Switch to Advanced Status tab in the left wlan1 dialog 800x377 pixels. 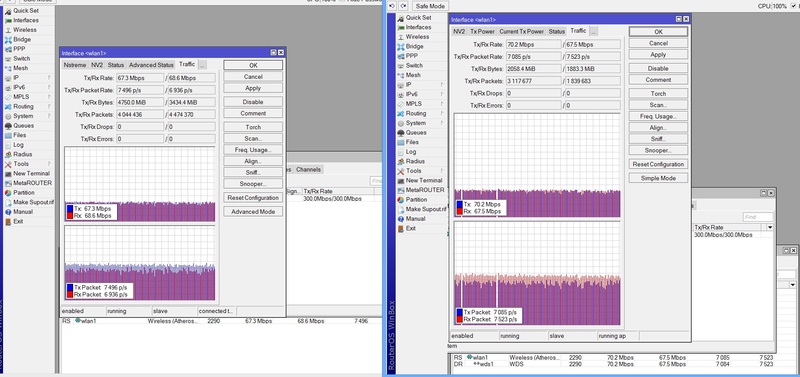(151, 65)
